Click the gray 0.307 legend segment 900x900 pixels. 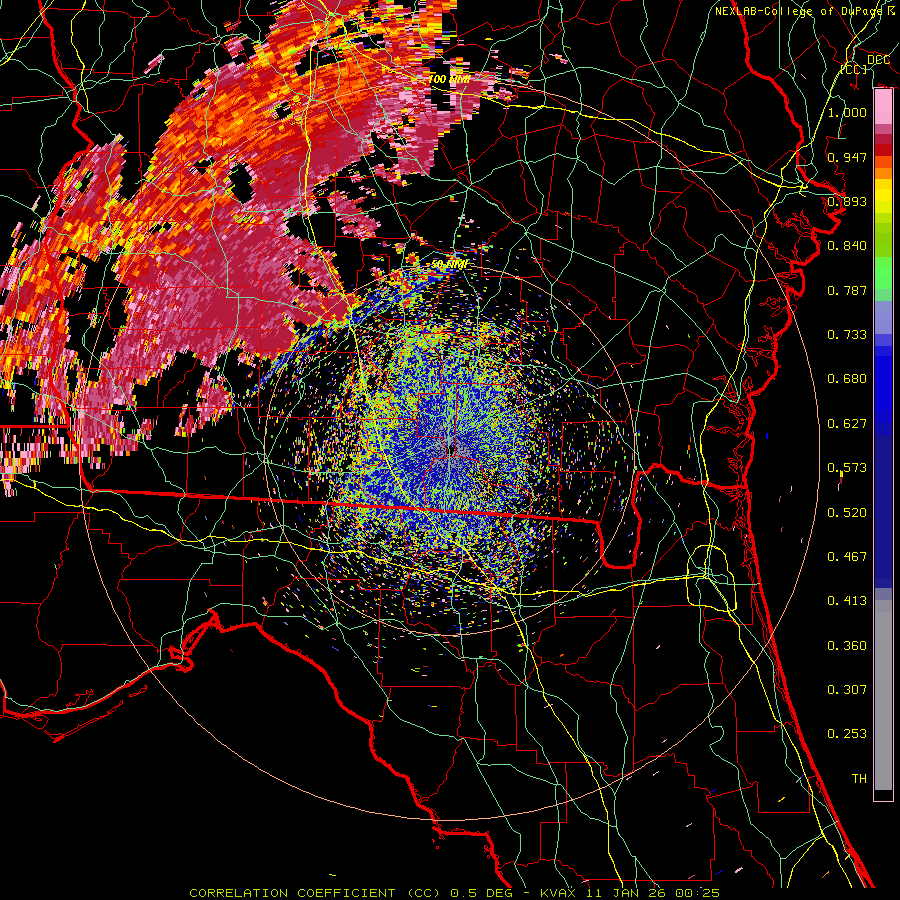(883, 689)
